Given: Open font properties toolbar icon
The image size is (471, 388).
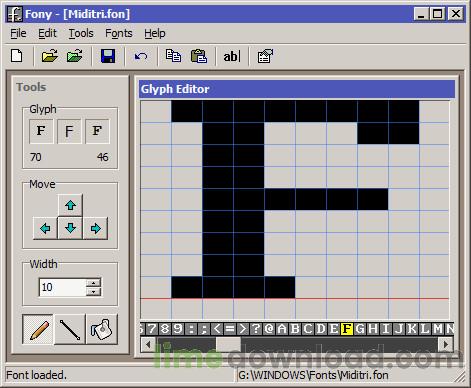Looking at the screenshot, I should 265,56.
